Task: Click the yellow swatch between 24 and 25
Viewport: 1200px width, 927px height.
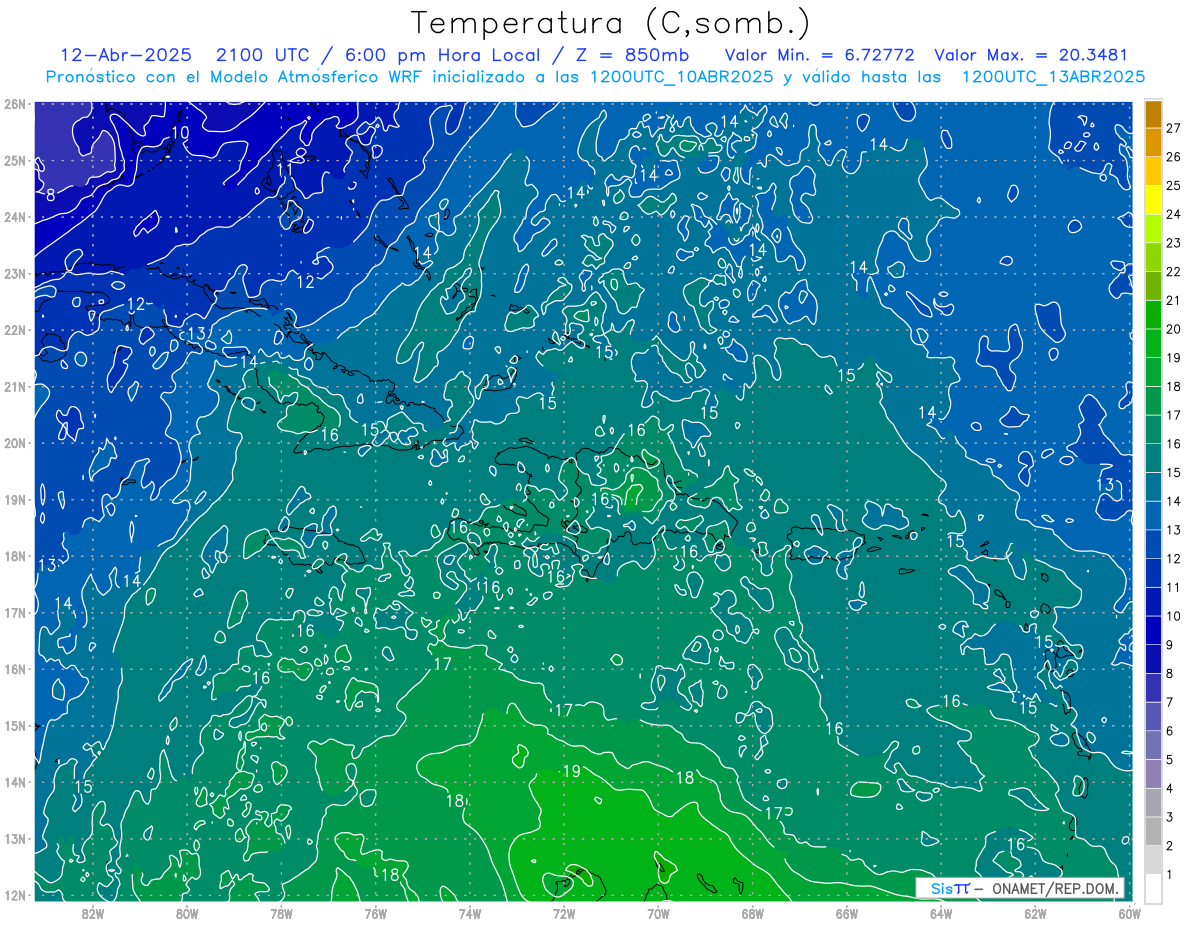Action: click(x=1153, y=199)
